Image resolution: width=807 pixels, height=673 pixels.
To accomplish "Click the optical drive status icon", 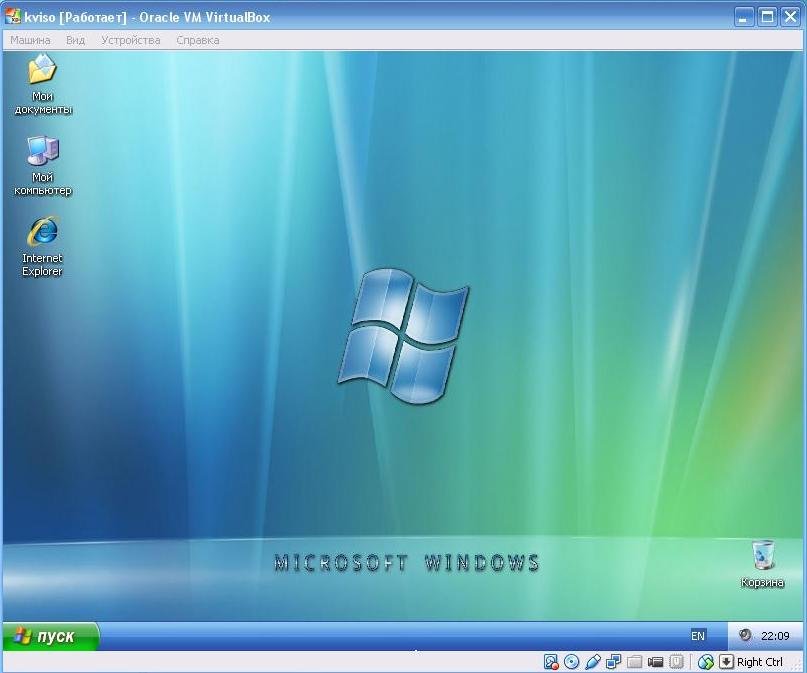I will [571, 661].
